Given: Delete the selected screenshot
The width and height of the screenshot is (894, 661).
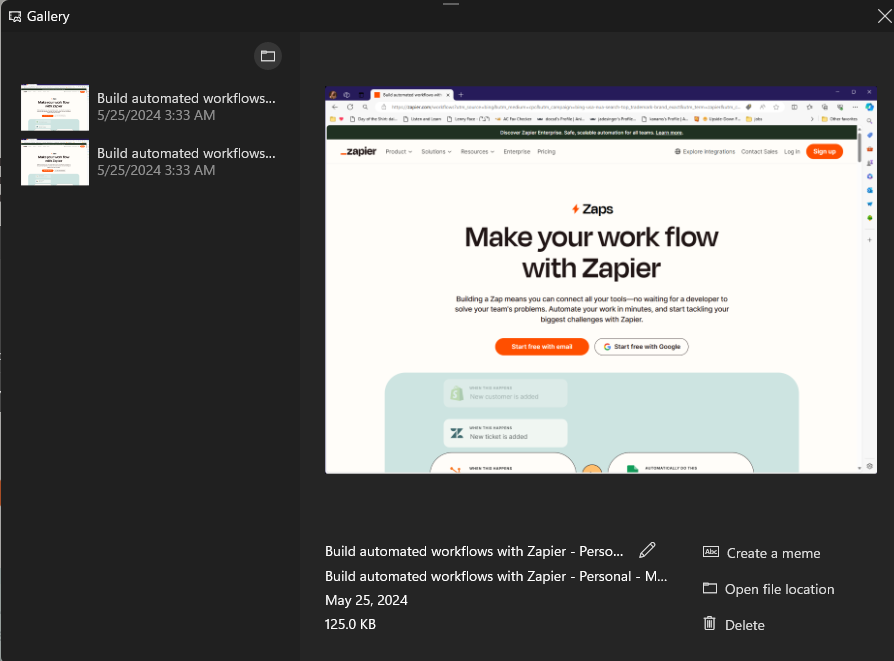Looking at the screenshot, I should pos(733,624).
